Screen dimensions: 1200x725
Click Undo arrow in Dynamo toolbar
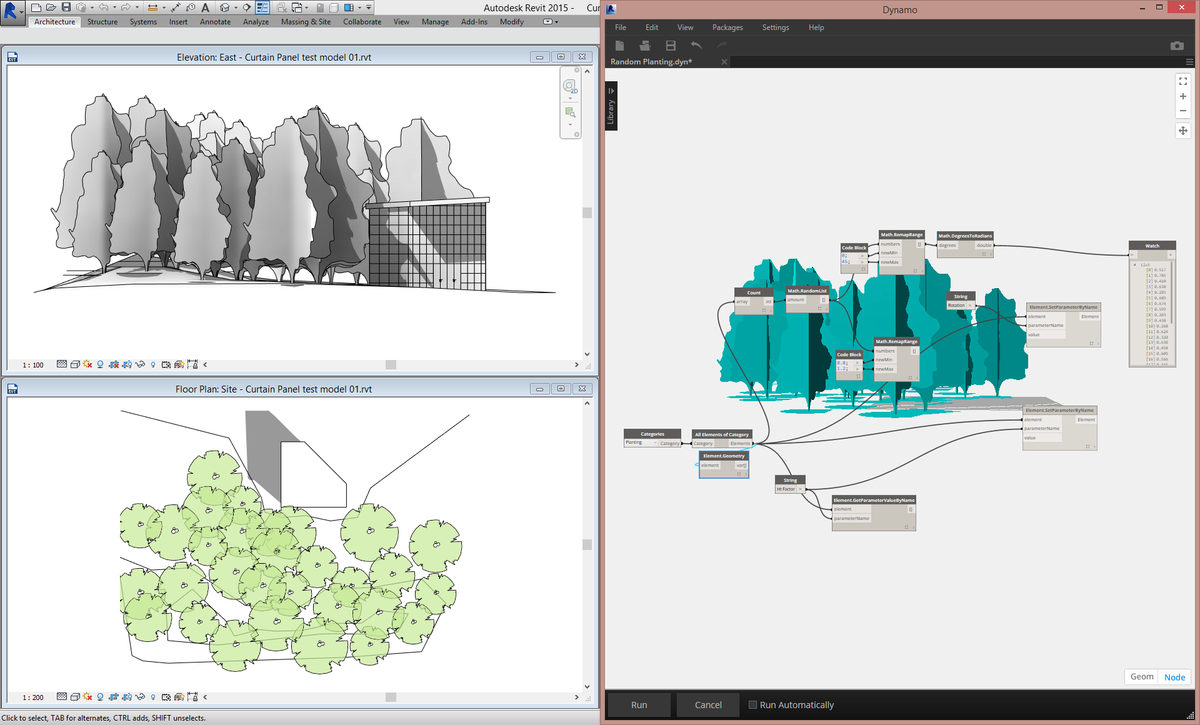(x=696, y=46)
